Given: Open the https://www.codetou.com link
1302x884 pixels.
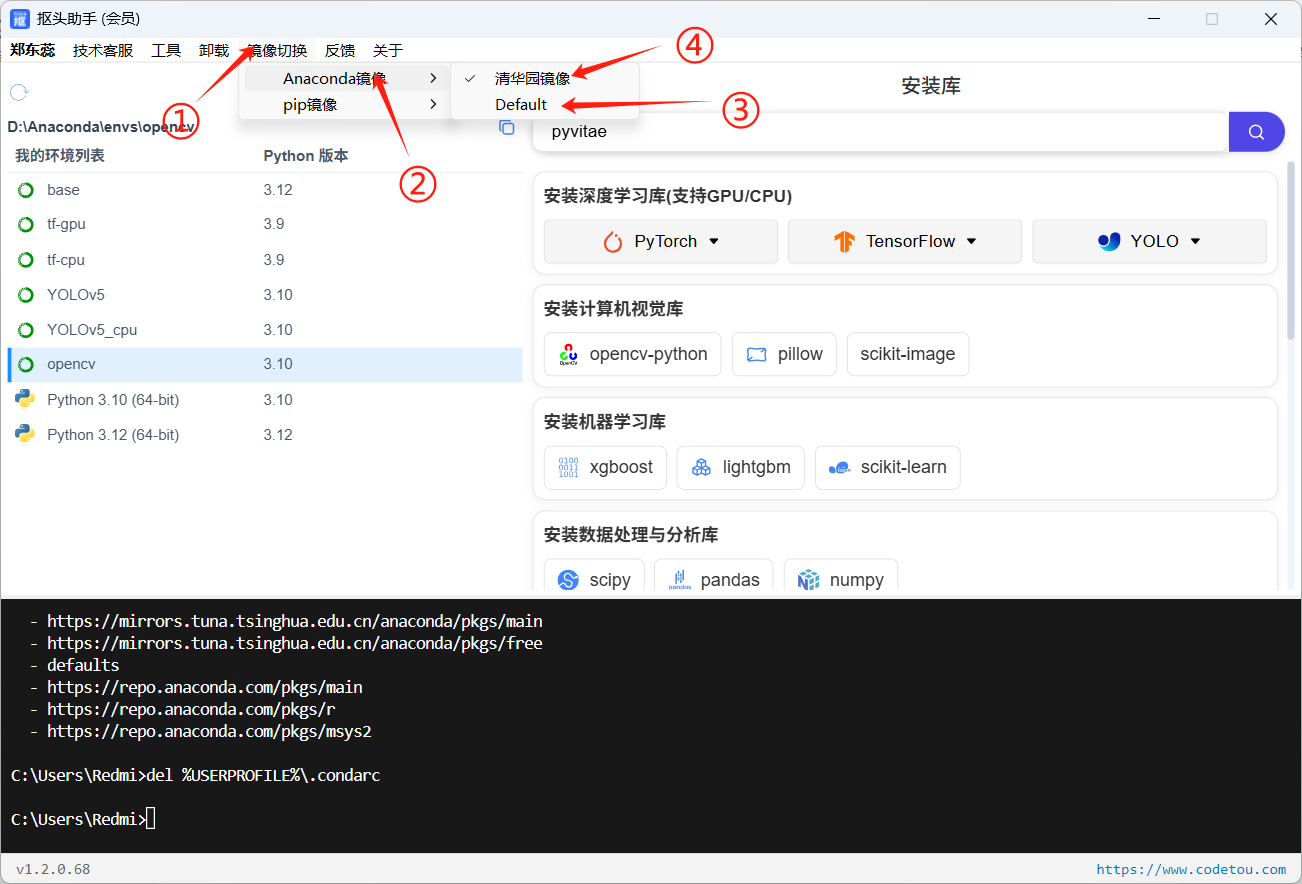Looking at the screenshot, I should (1191, 869).
